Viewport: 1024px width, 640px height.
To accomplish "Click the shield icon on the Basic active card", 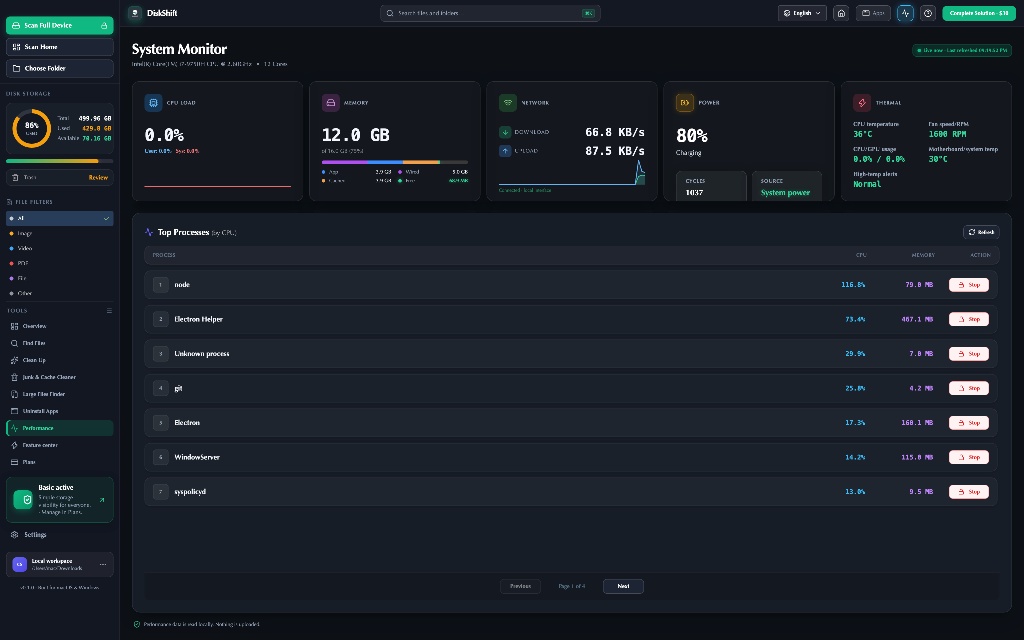I will (23, 500).
